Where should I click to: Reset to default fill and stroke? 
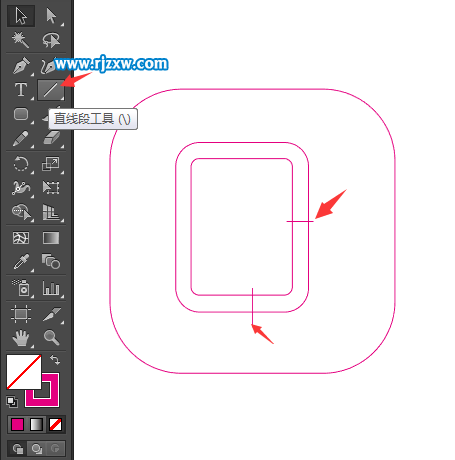point(12,402)
